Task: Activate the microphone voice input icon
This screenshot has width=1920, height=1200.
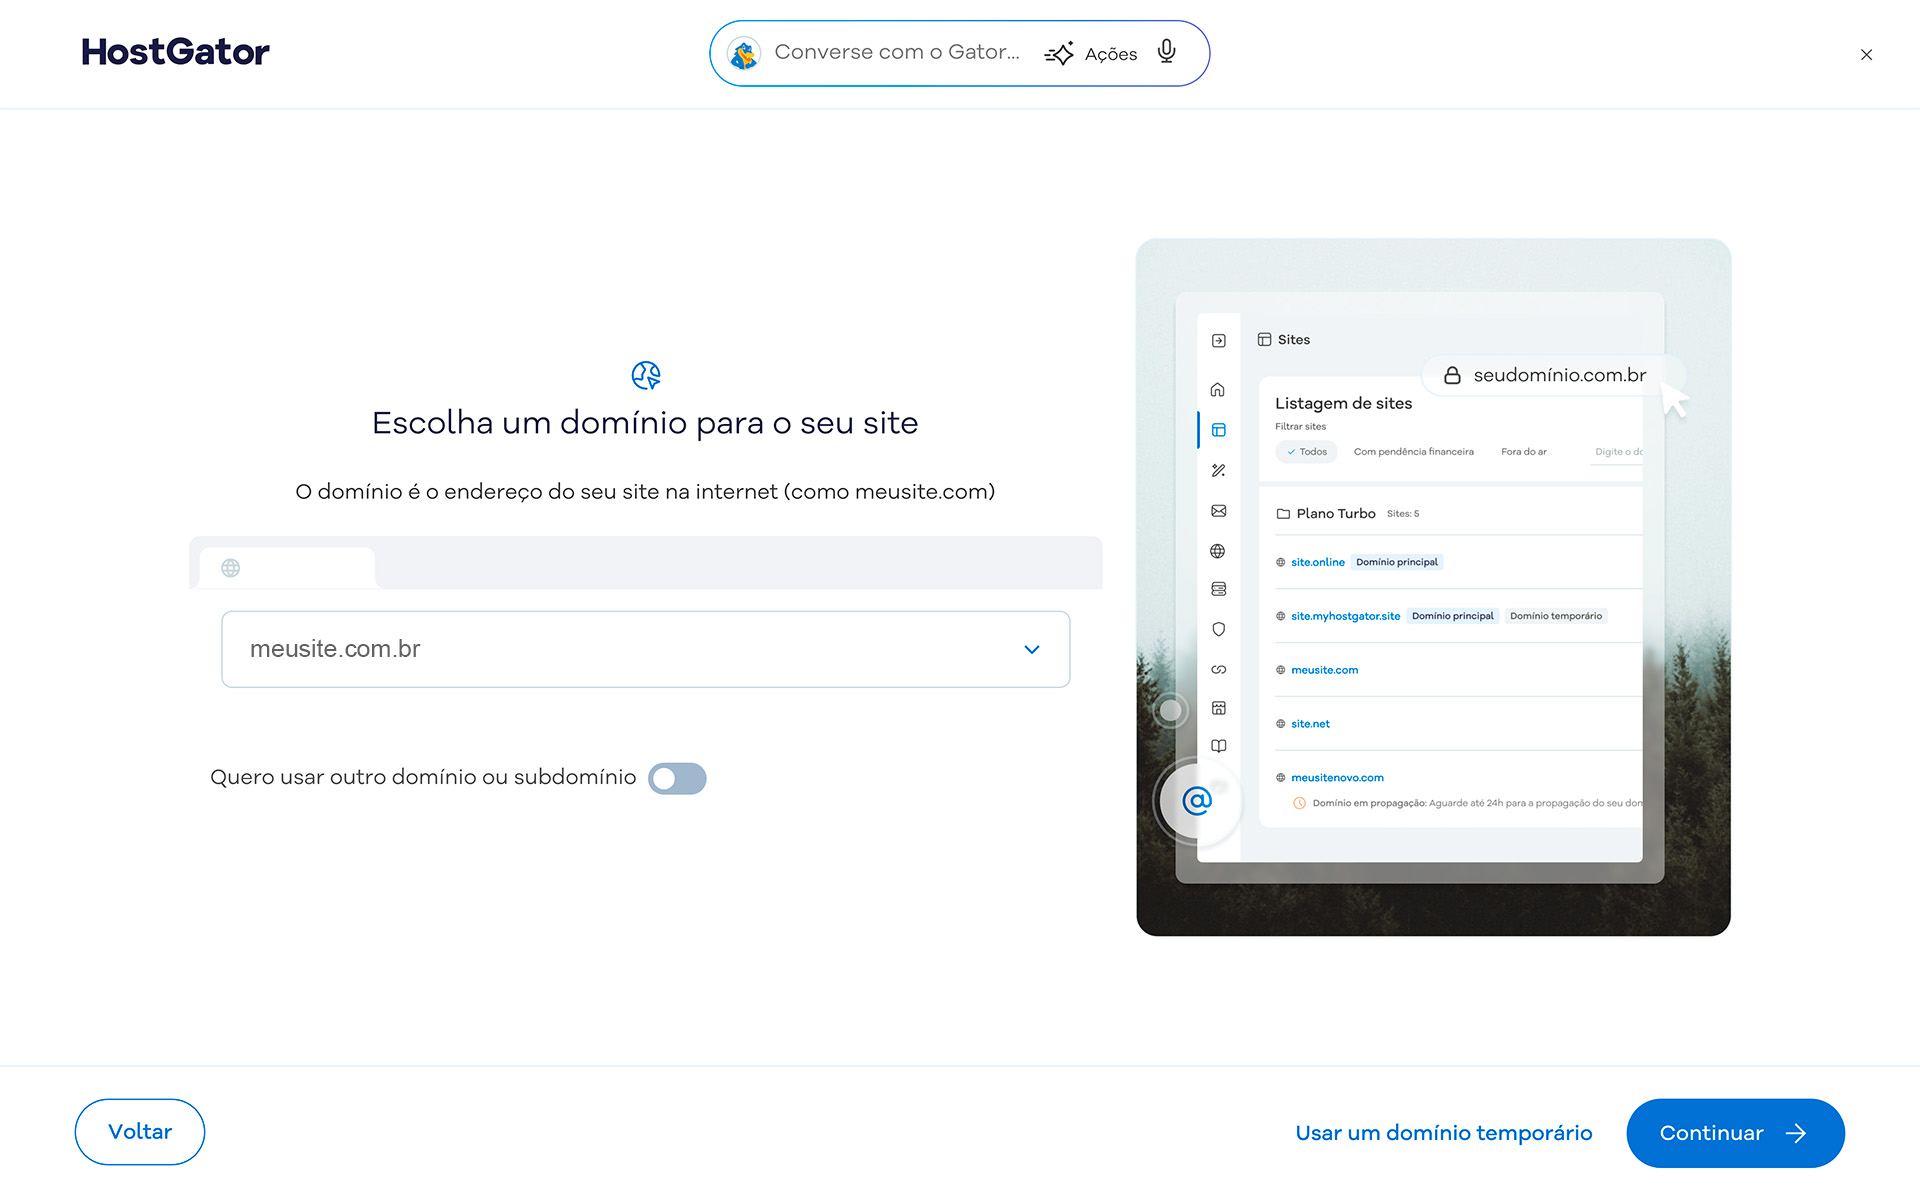Action: (x=1166, y=52)
